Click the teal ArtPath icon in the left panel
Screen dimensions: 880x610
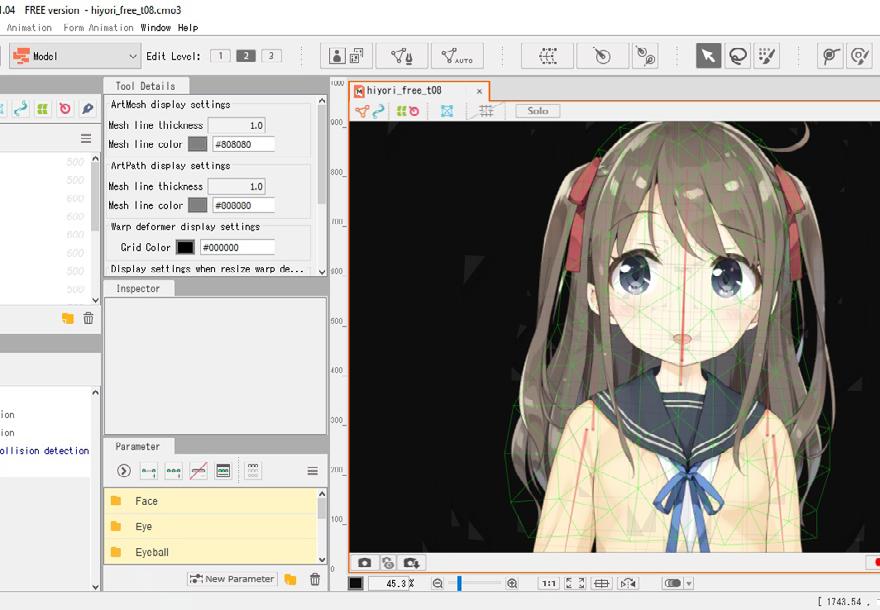(x=21, y=108)
